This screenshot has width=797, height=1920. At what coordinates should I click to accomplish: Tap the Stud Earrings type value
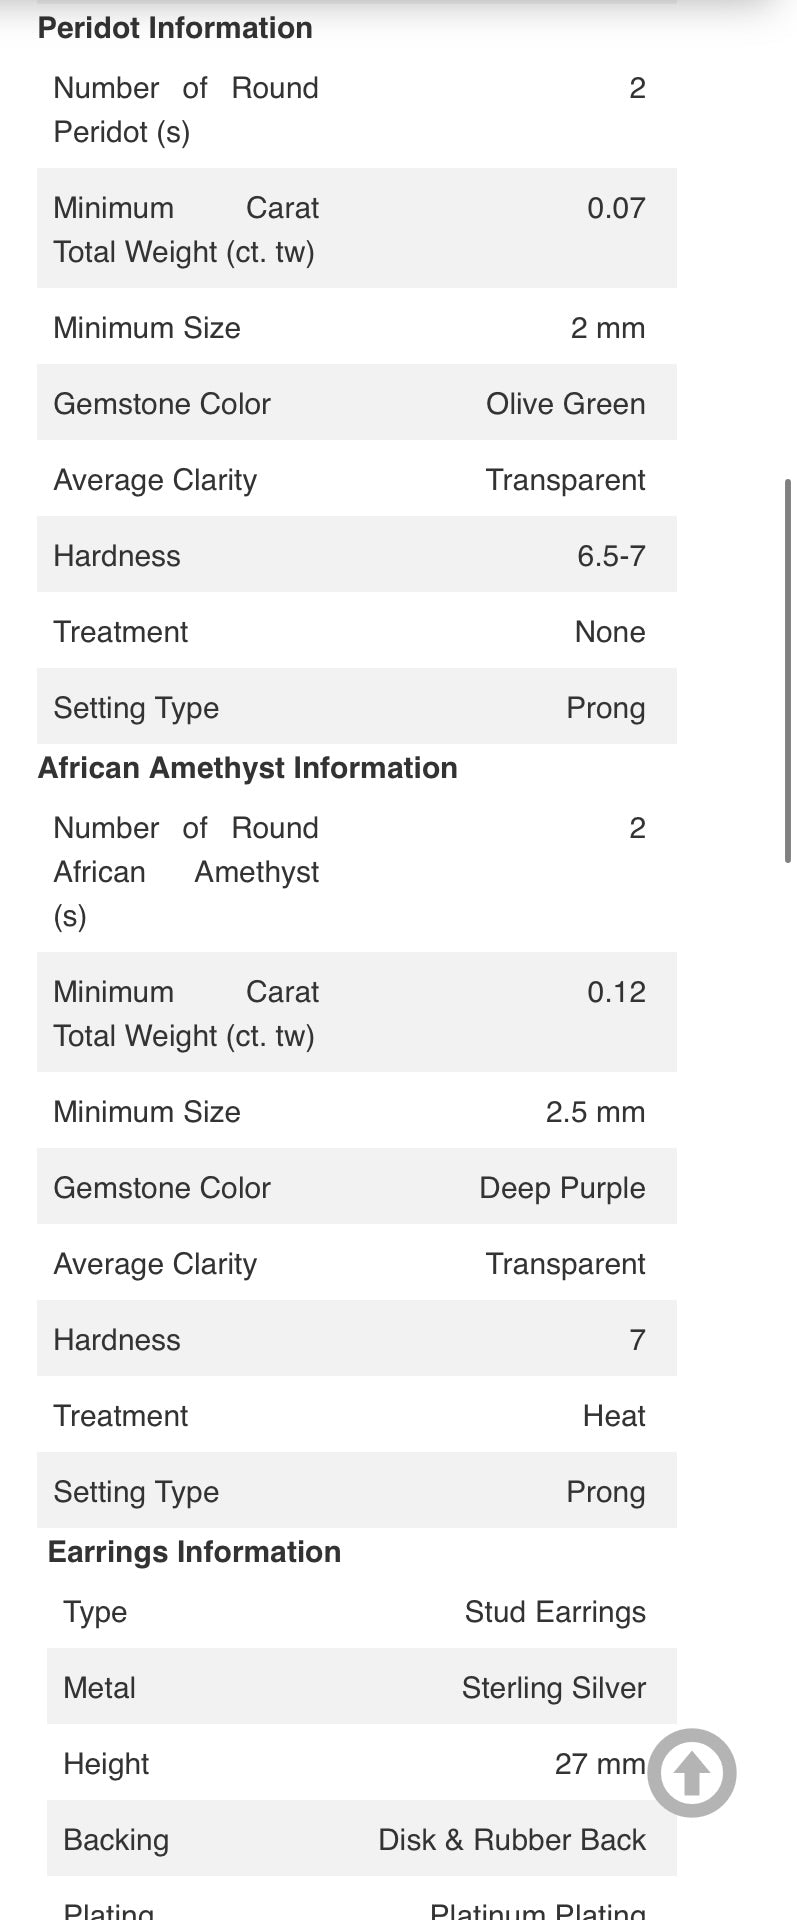pos(555,1612)
